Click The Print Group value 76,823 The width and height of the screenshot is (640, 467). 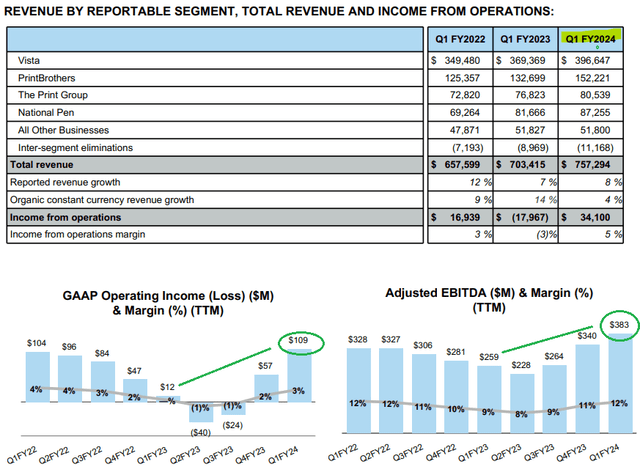click(530, 95)
